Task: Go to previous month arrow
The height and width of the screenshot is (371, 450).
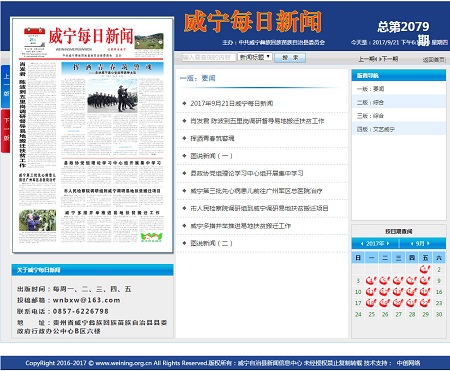Action: [x=412, y=244]
